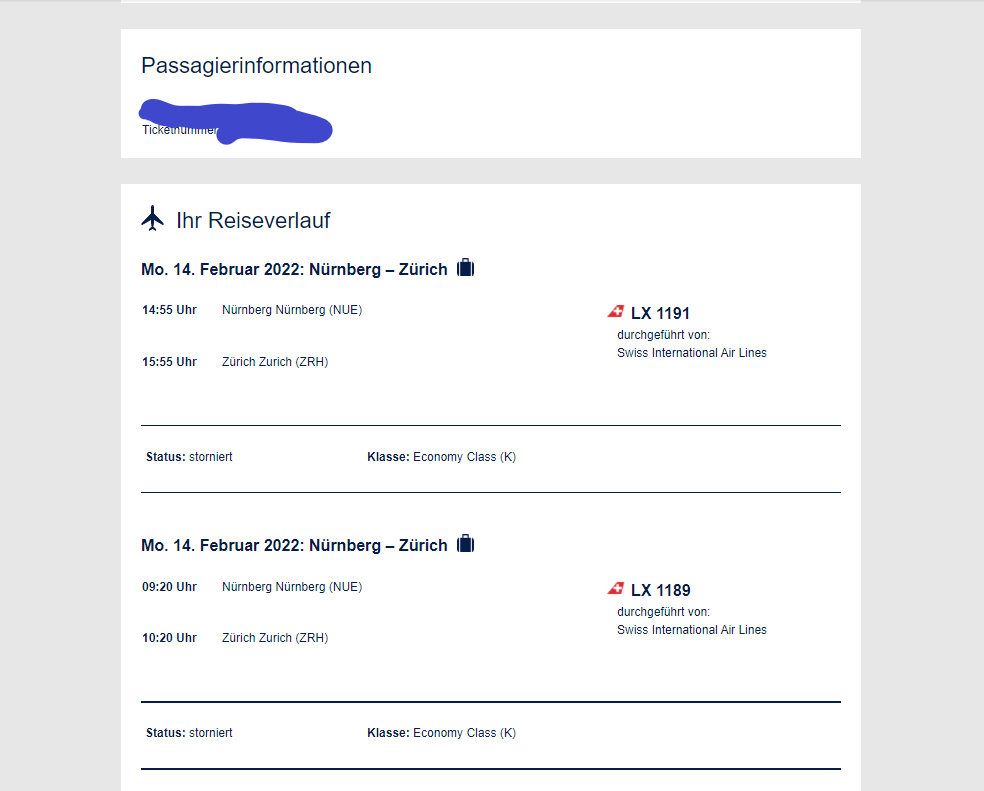Click the baggage icon above the 14:55 flight
Viewport: 984px width, 791px height.
pyautogui.click(x=465, y=268)
